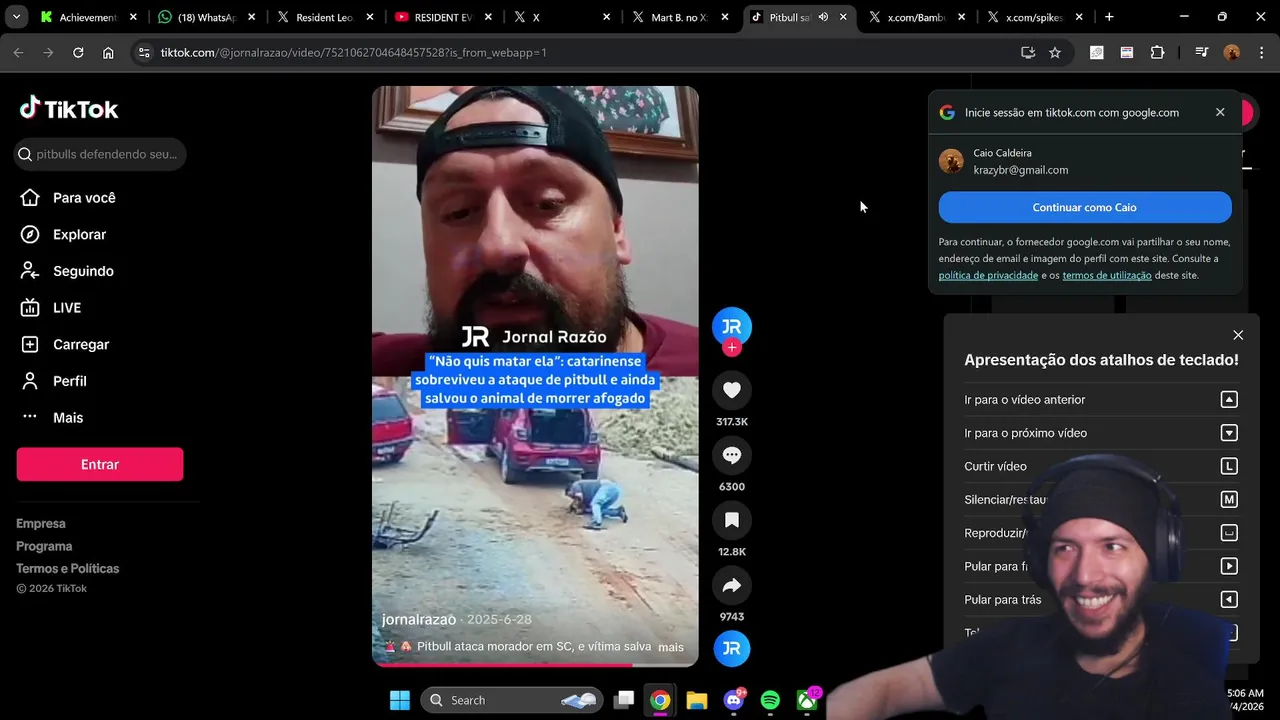Follow Jornal Razão with the plus badge
1280x720 pixels.
pyautogui.click(x=732, y=347)
